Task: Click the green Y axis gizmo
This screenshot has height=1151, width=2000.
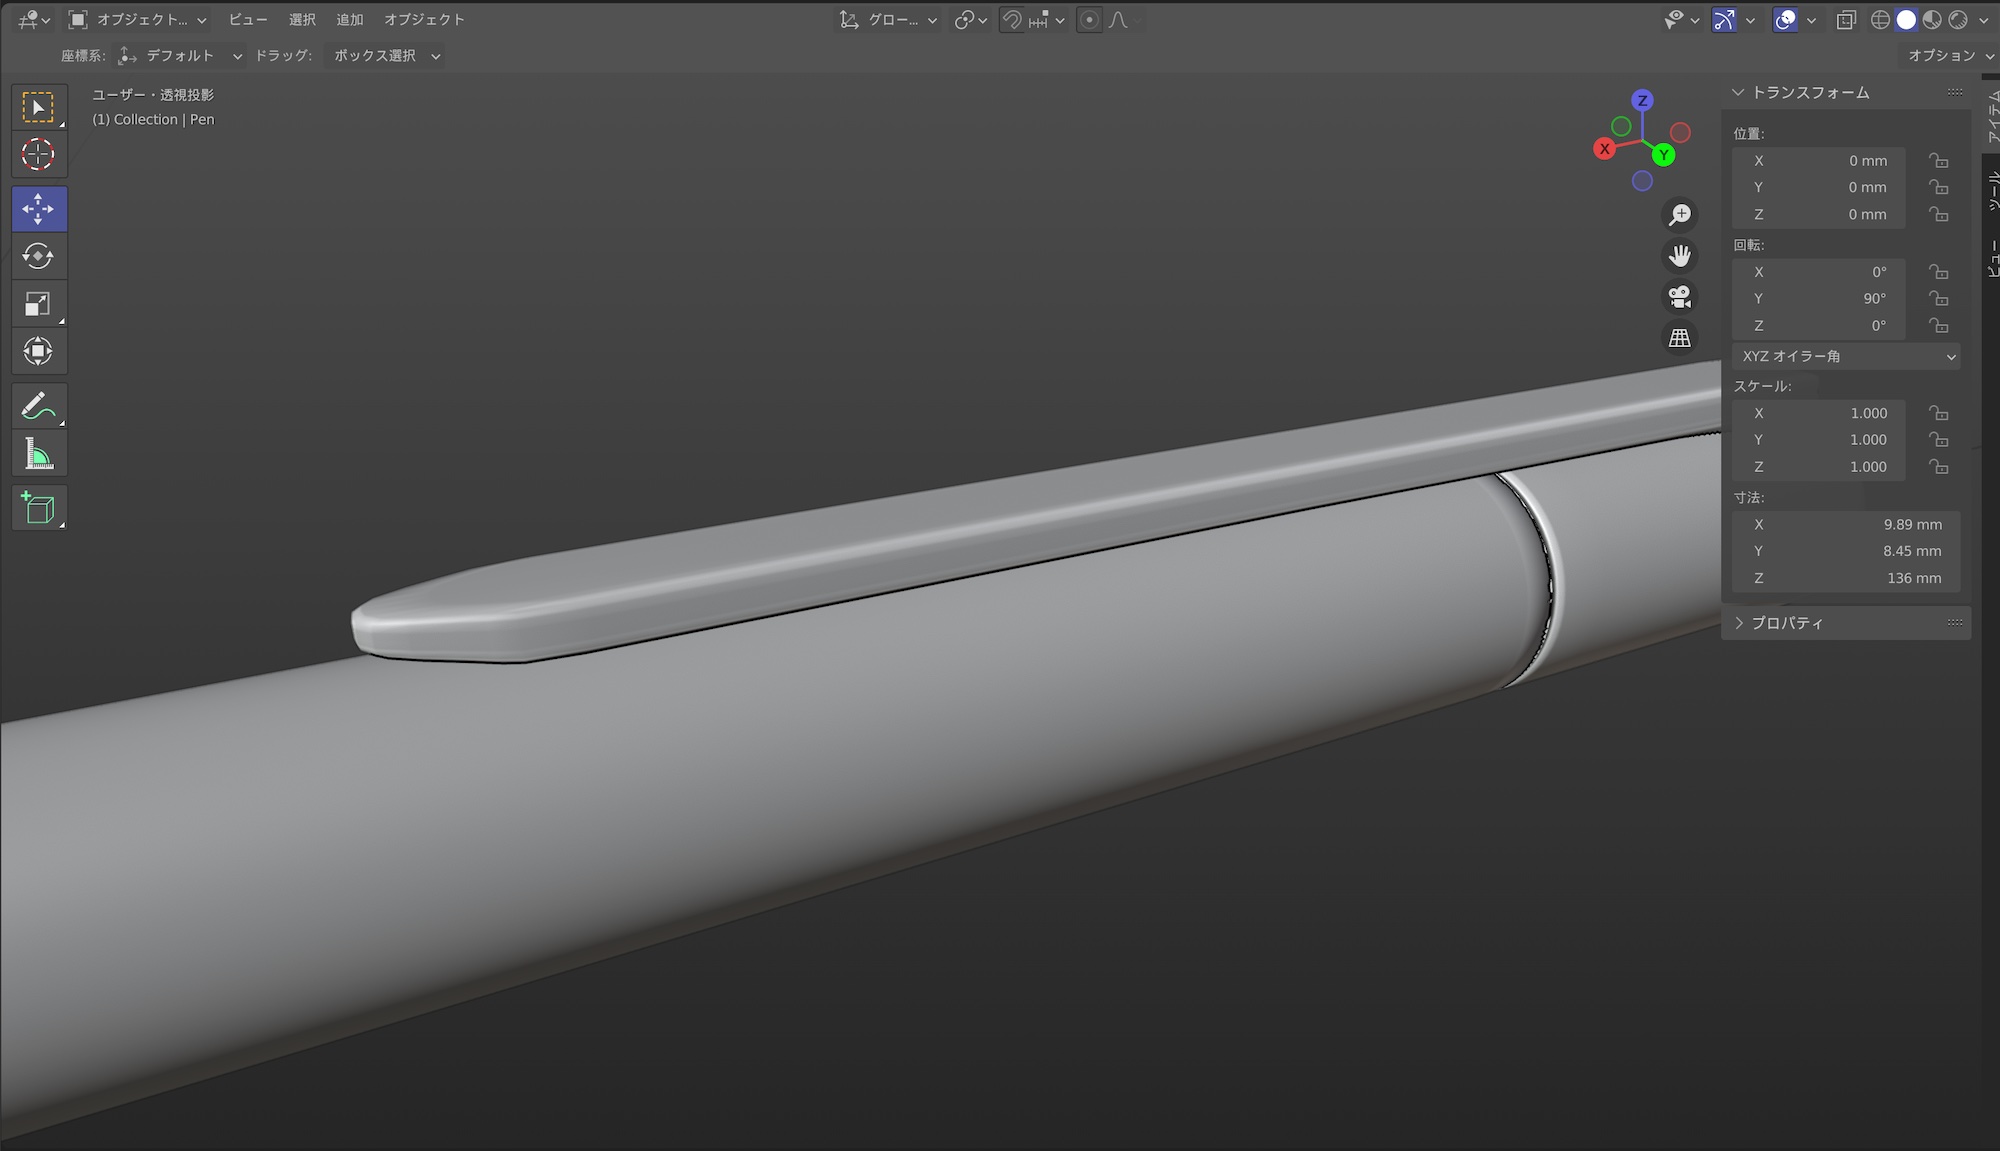Action: tap(1663, 155)
